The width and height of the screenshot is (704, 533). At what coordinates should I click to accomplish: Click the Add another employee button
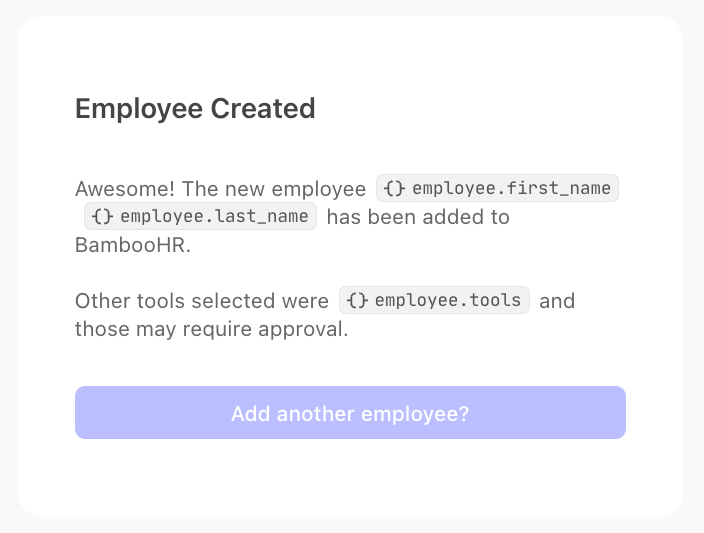[x=350, y=413]
